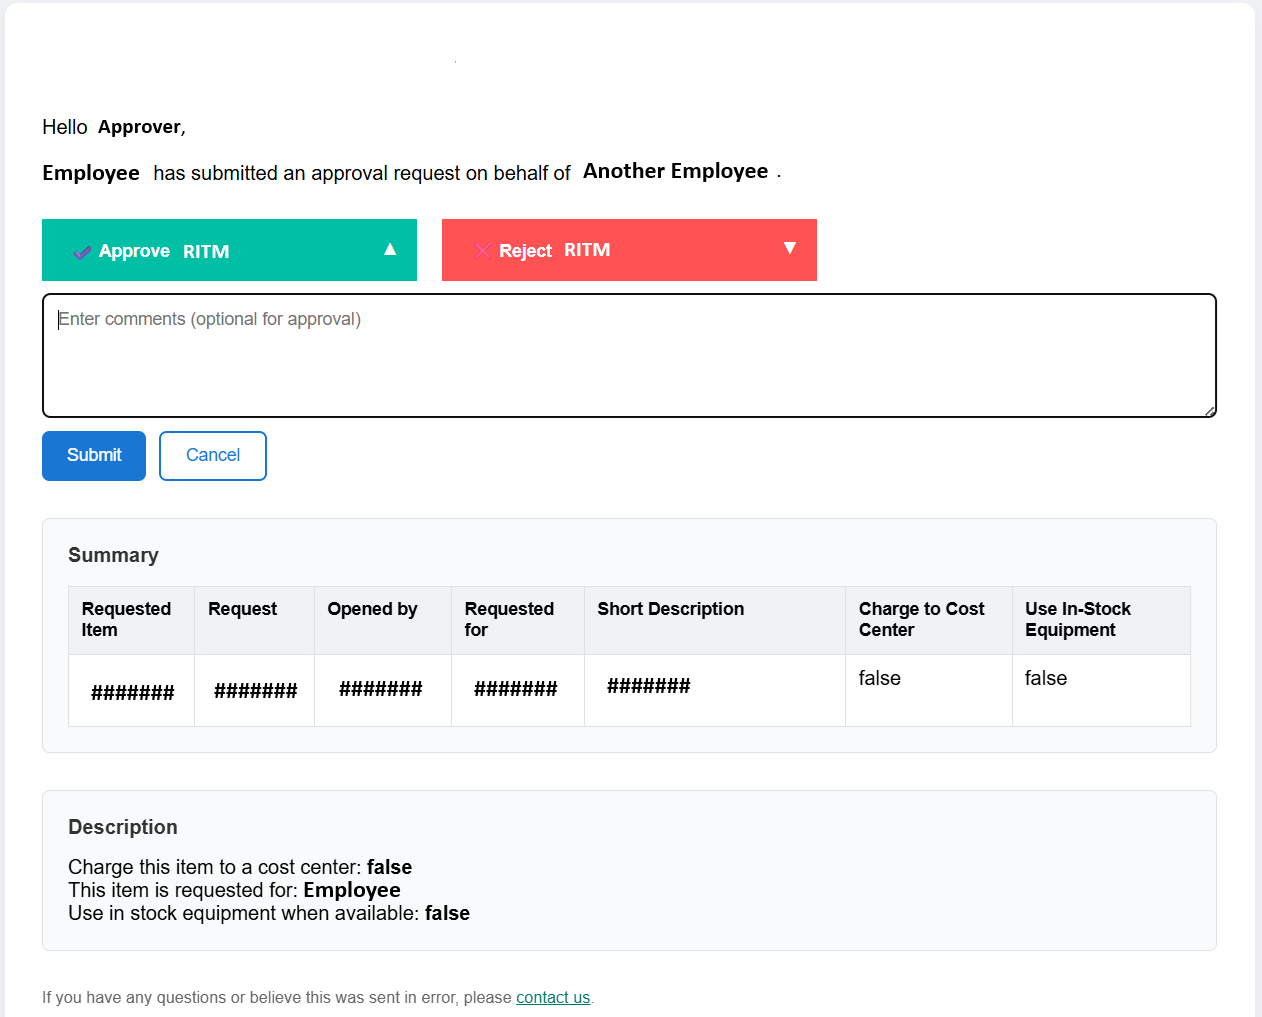Open the contact us link
The width and height of the screenshot is (1262, 1017).
[x=552, y=997]
